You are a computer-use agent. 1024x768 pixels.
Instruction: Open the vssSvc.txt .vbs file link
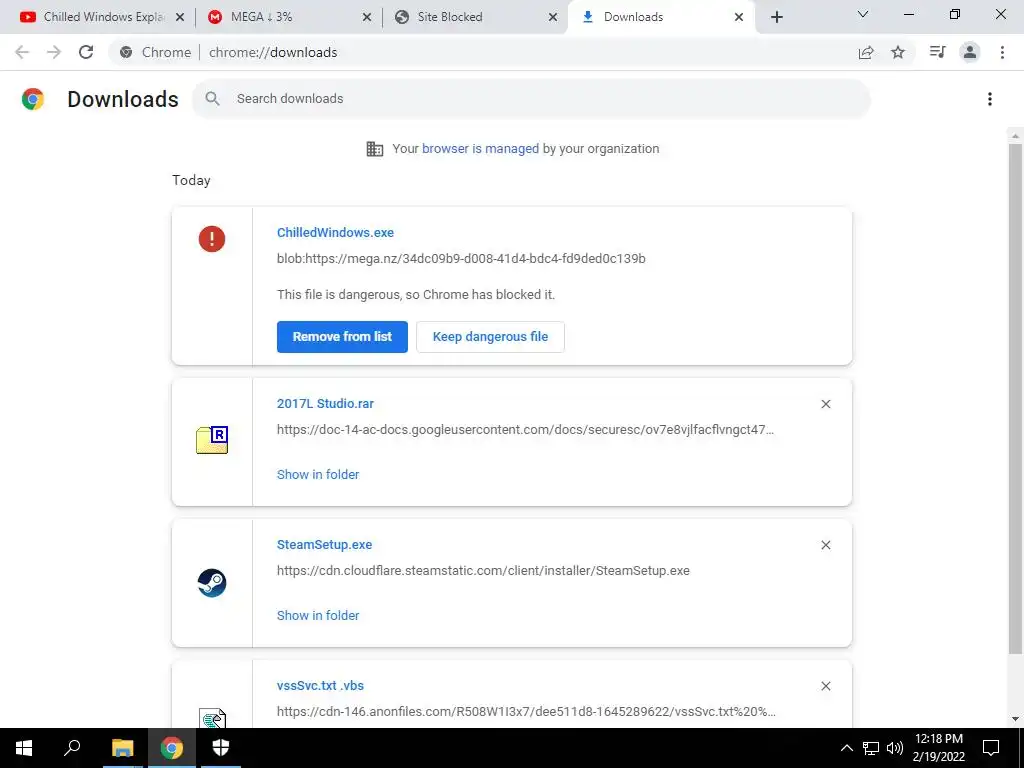coord(320,686)
